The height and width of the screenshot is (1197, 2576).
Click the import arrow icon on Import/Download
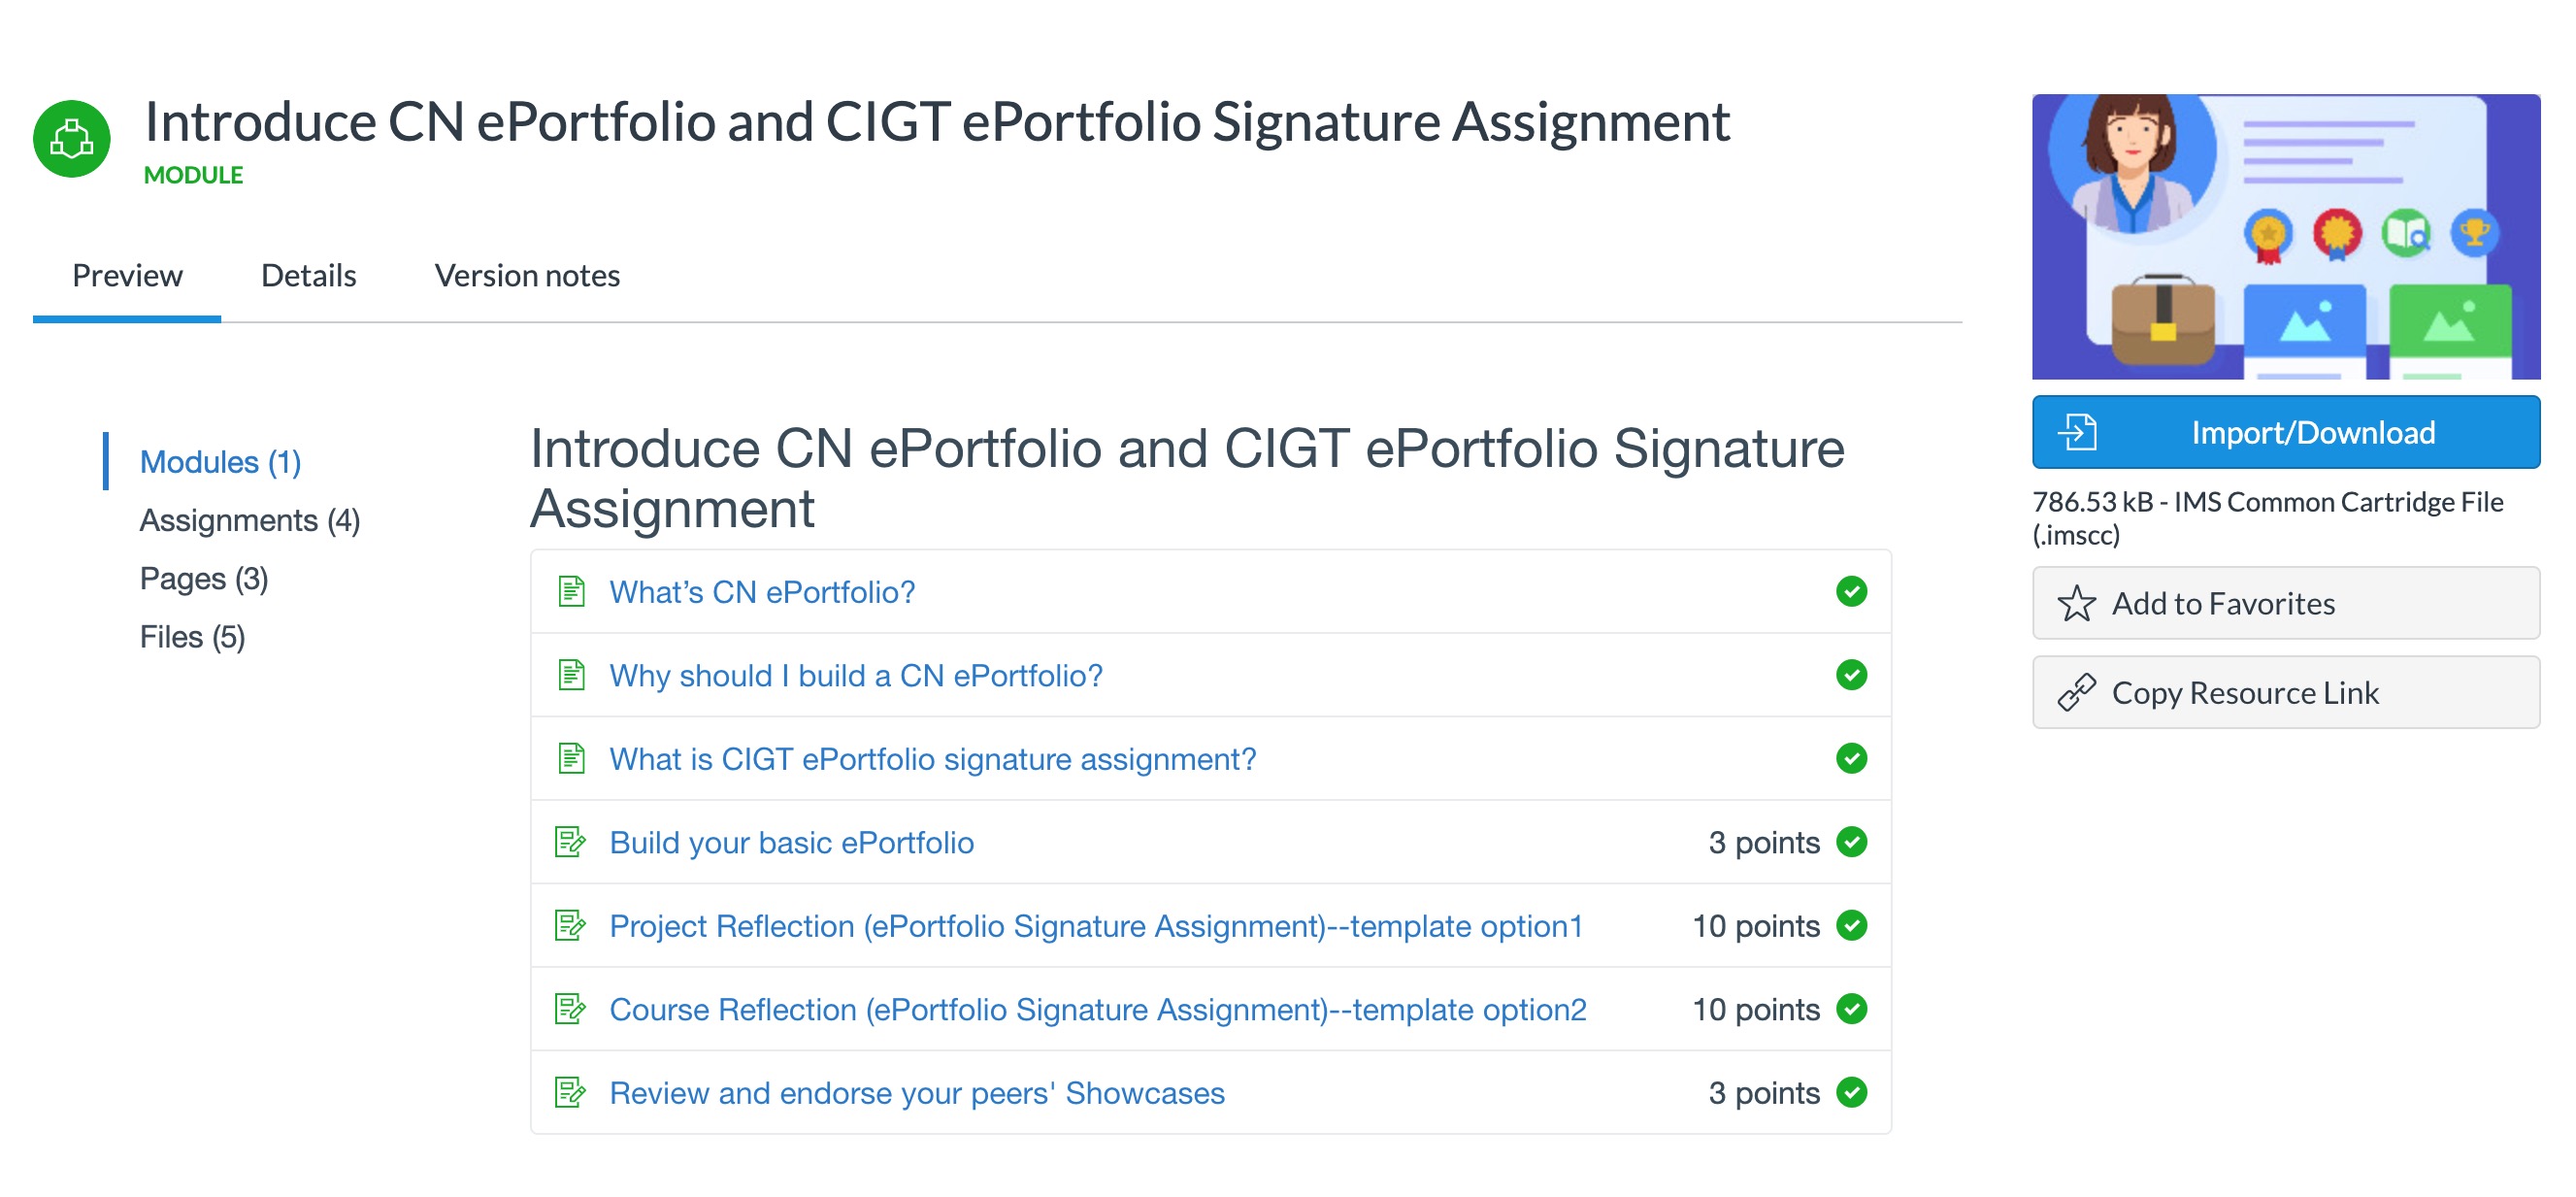2077,432
